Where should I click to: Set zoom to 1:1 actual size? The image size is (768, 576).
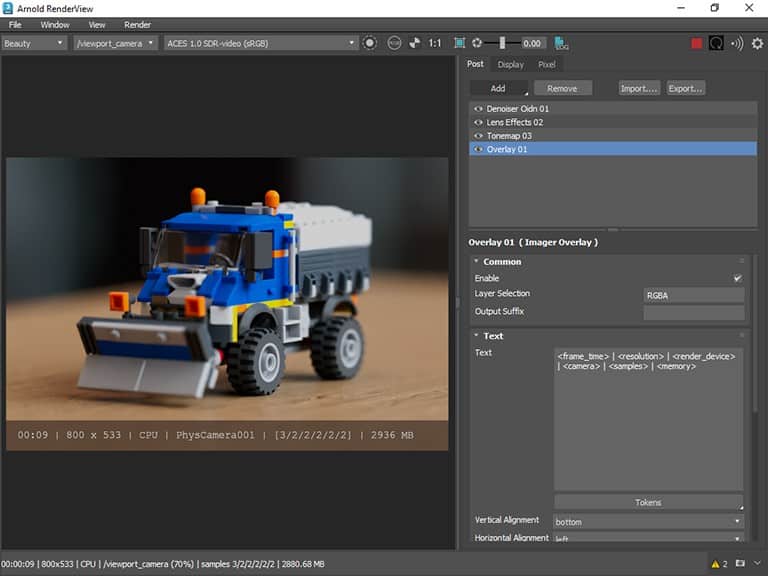coord(434,43)
